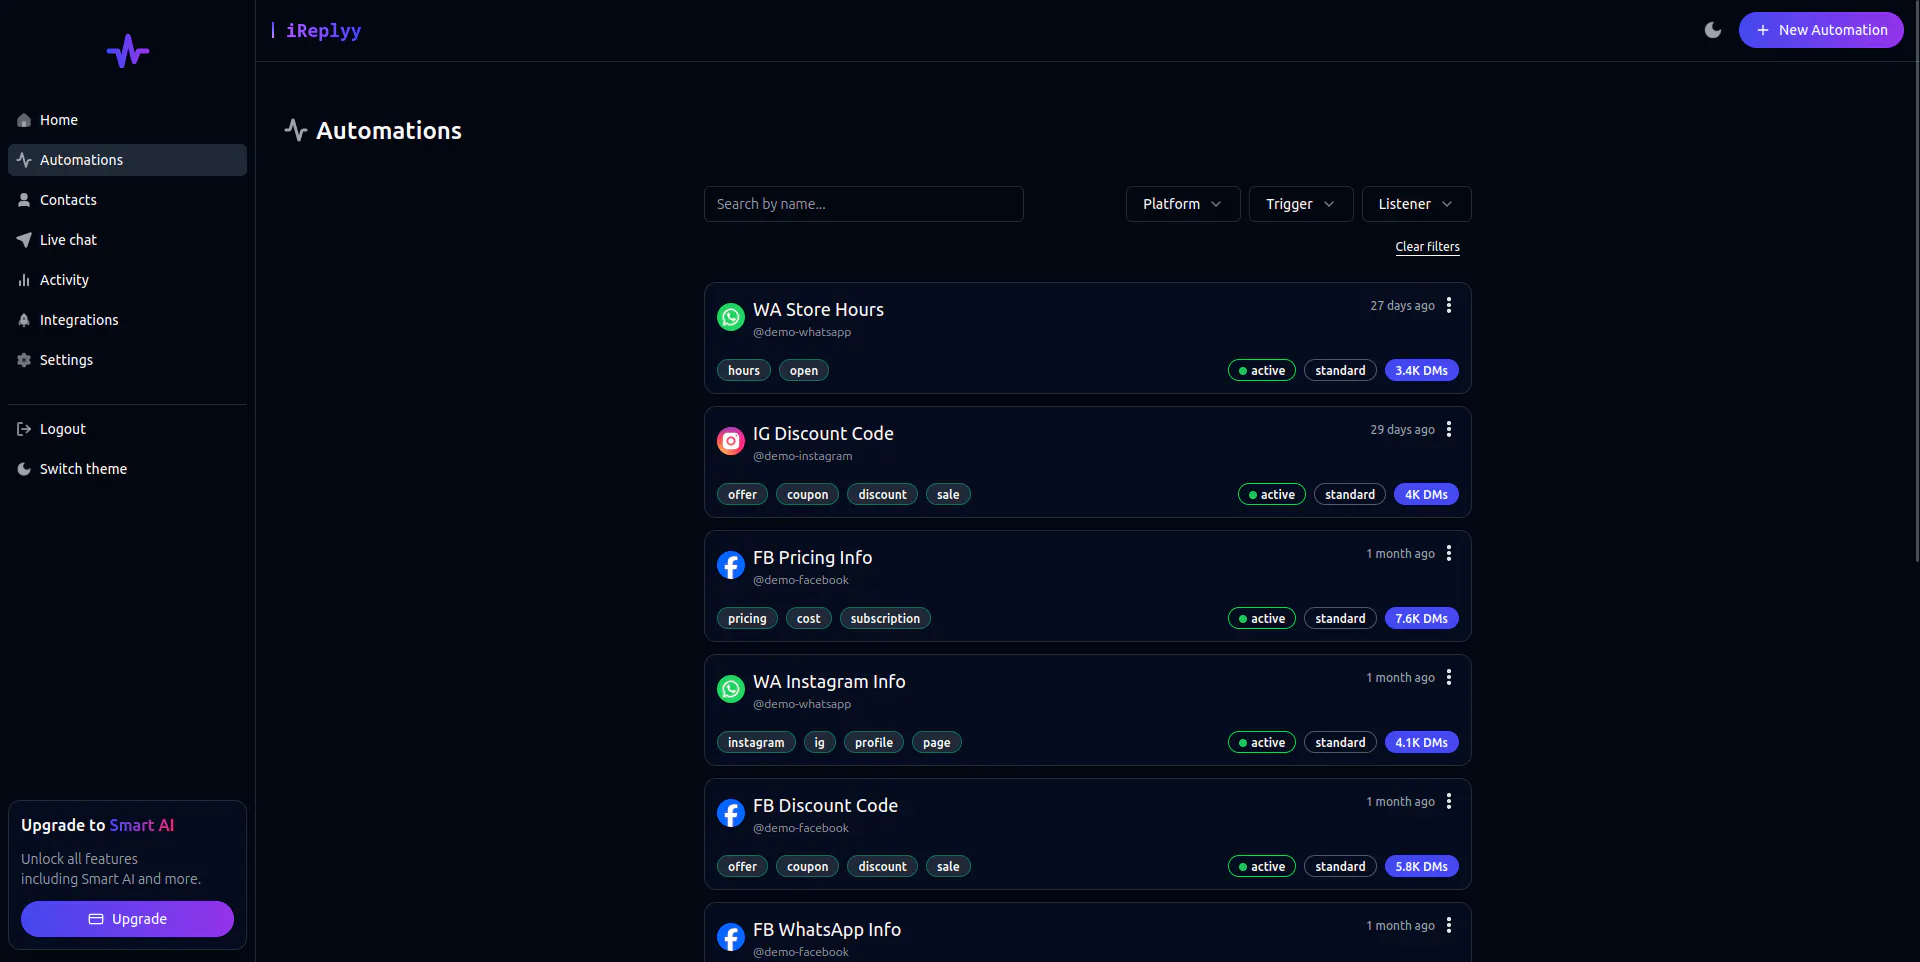Open Contacts page from sidebar
Viewport: 1920px width, 962px height.
pos(127,200)
